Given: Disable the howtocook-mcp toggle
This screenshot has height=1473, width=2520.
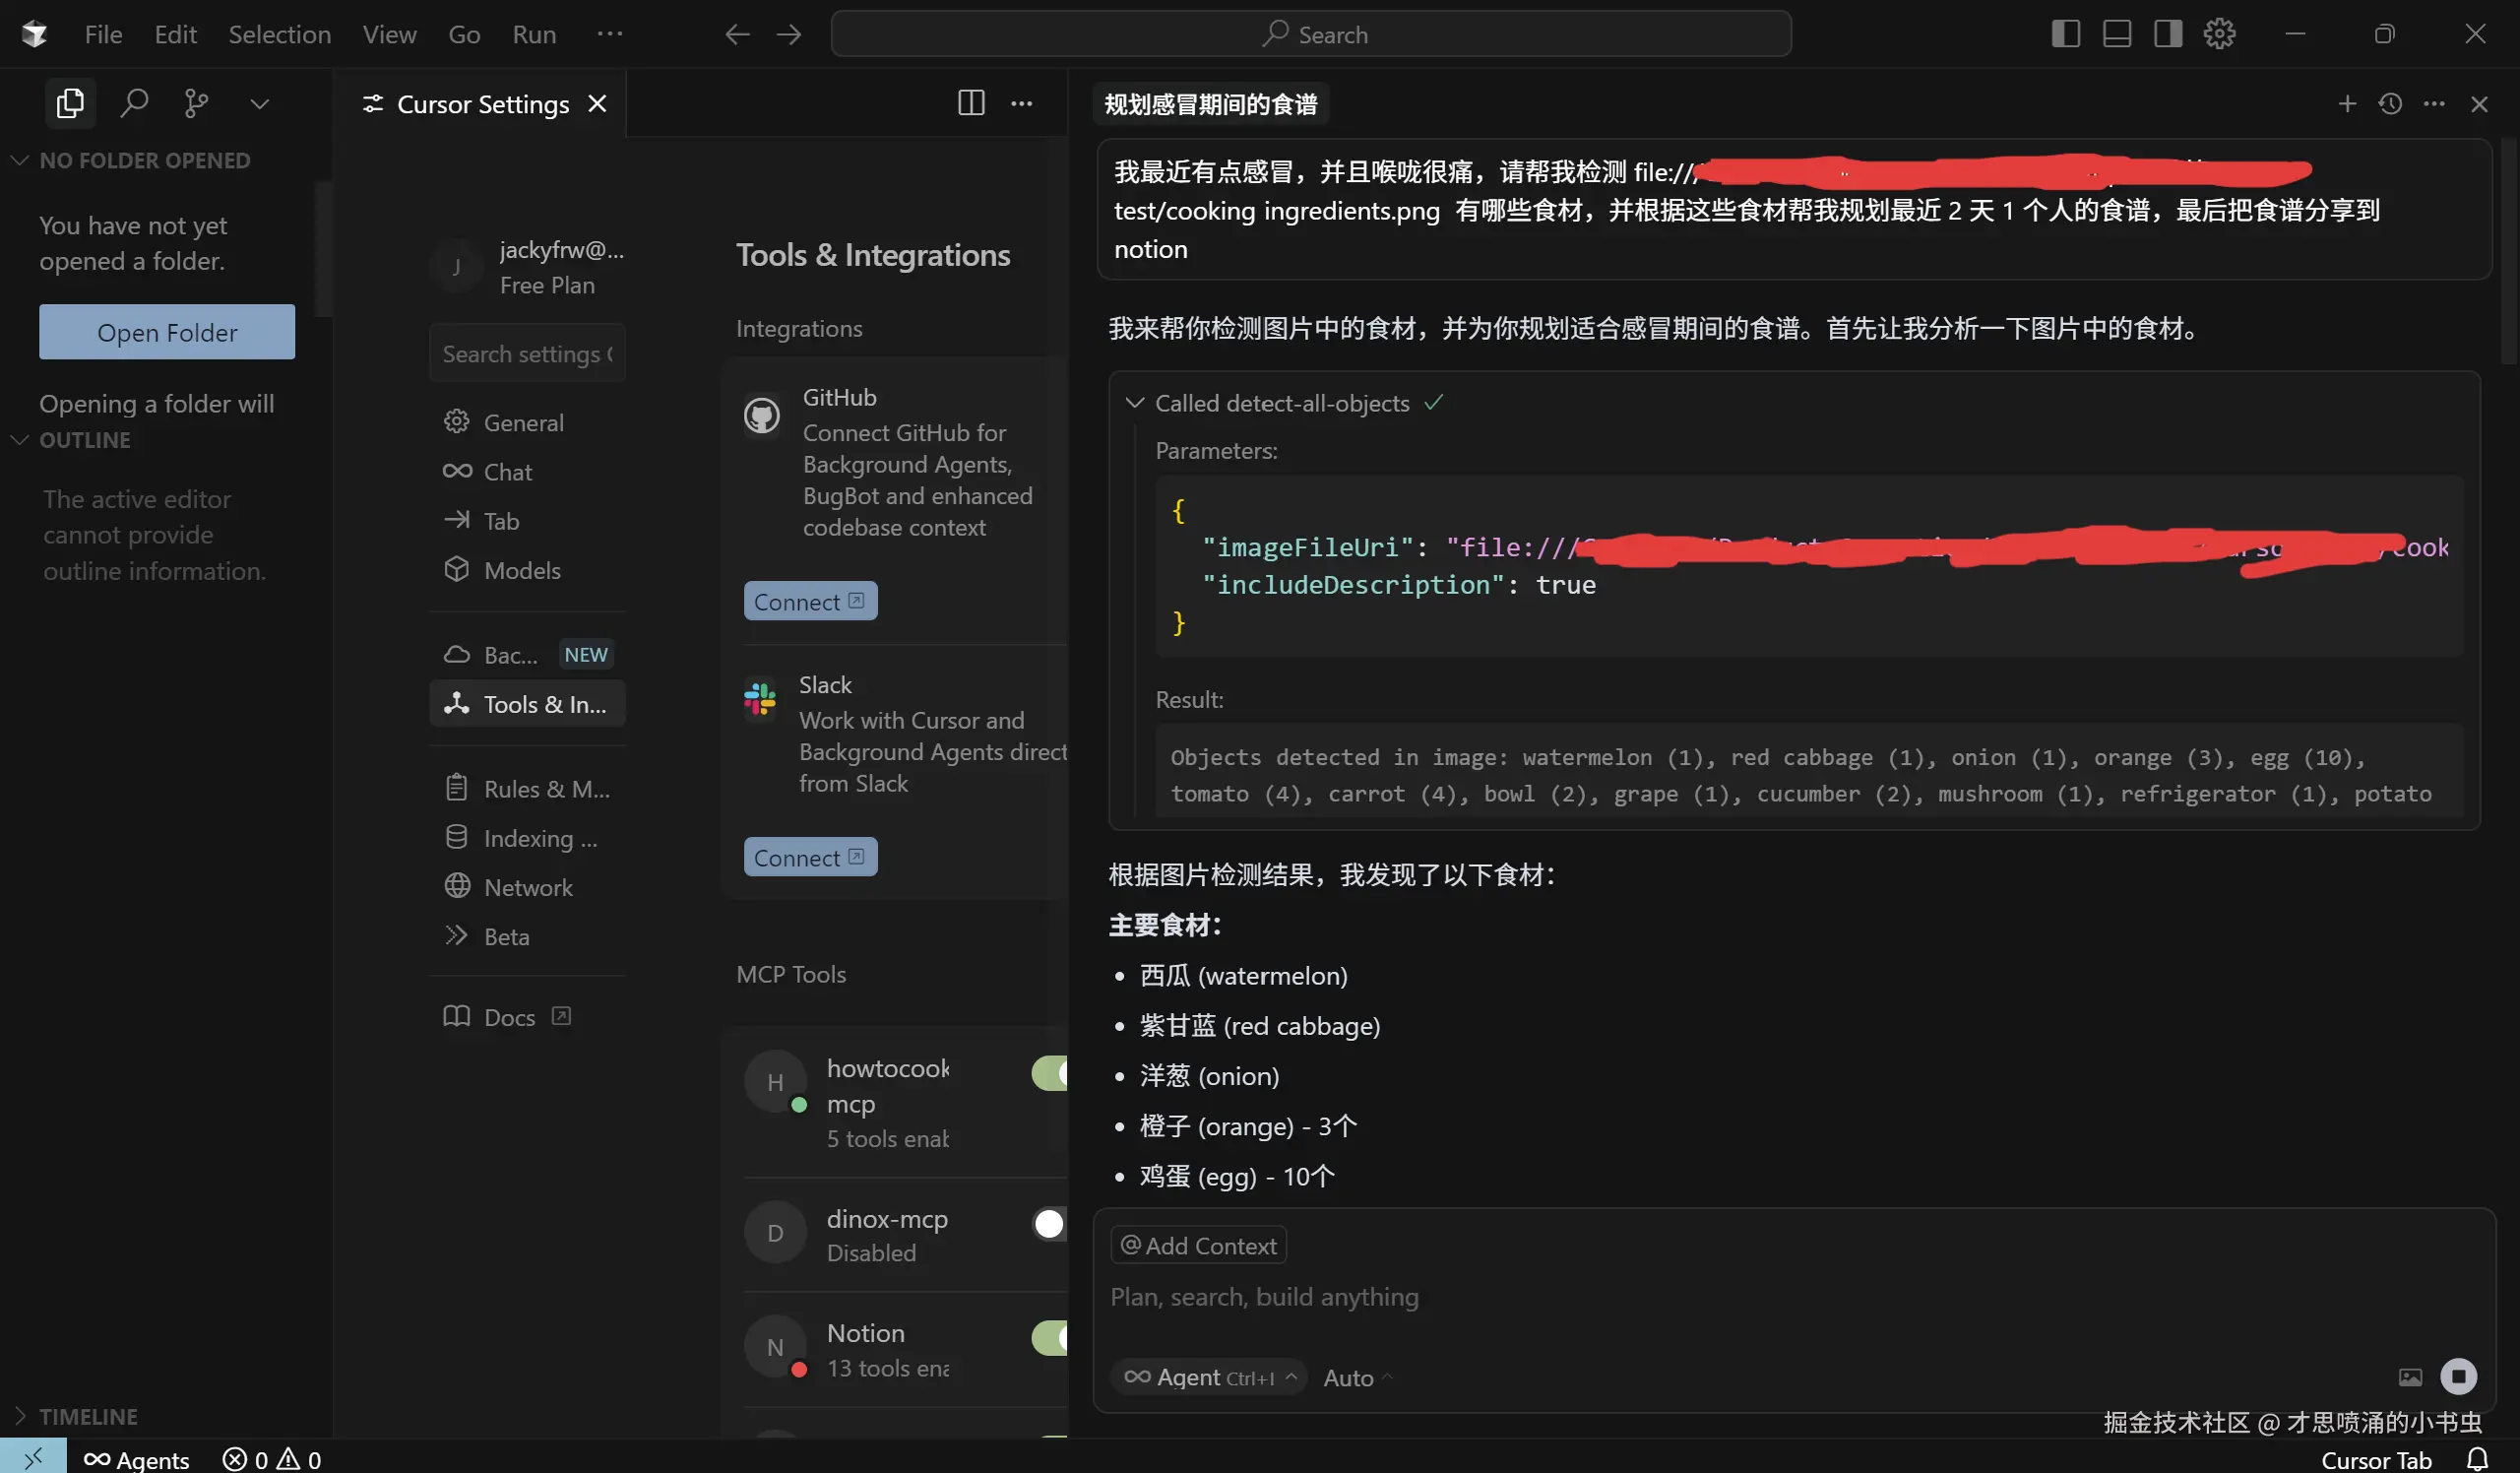Looking at the screenshot, I should coord(1050,1073).
